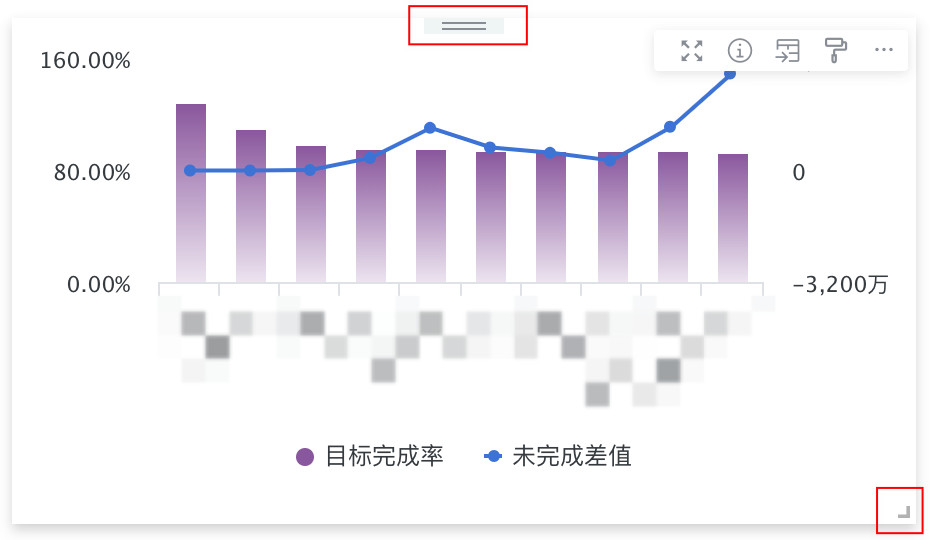Click the 0.00% left axis label
Screen dimensions: 930x540
pos(99,285)
